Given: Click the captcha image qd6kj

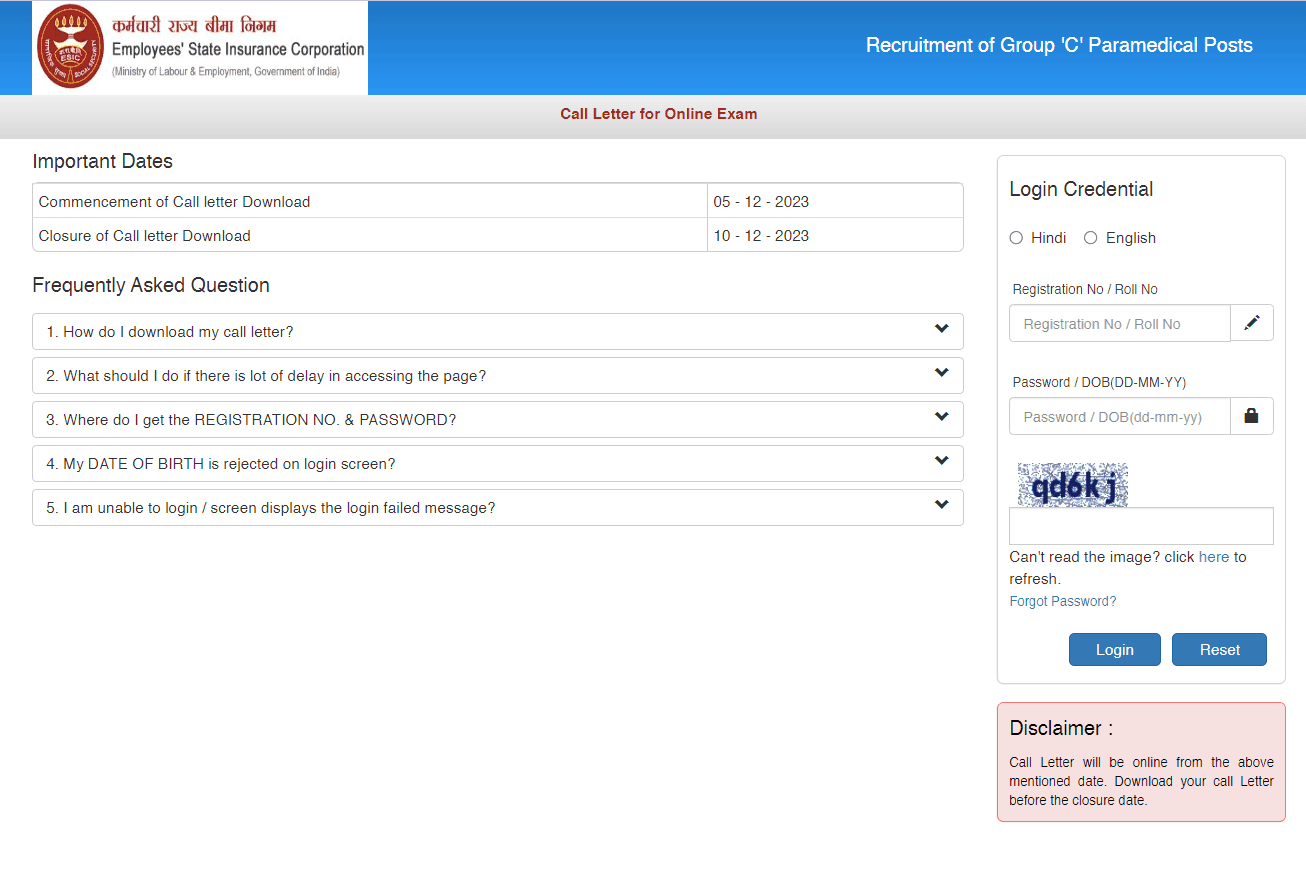Looking at the screenshot, I should pyautogui.click(x=1073, y=485).
